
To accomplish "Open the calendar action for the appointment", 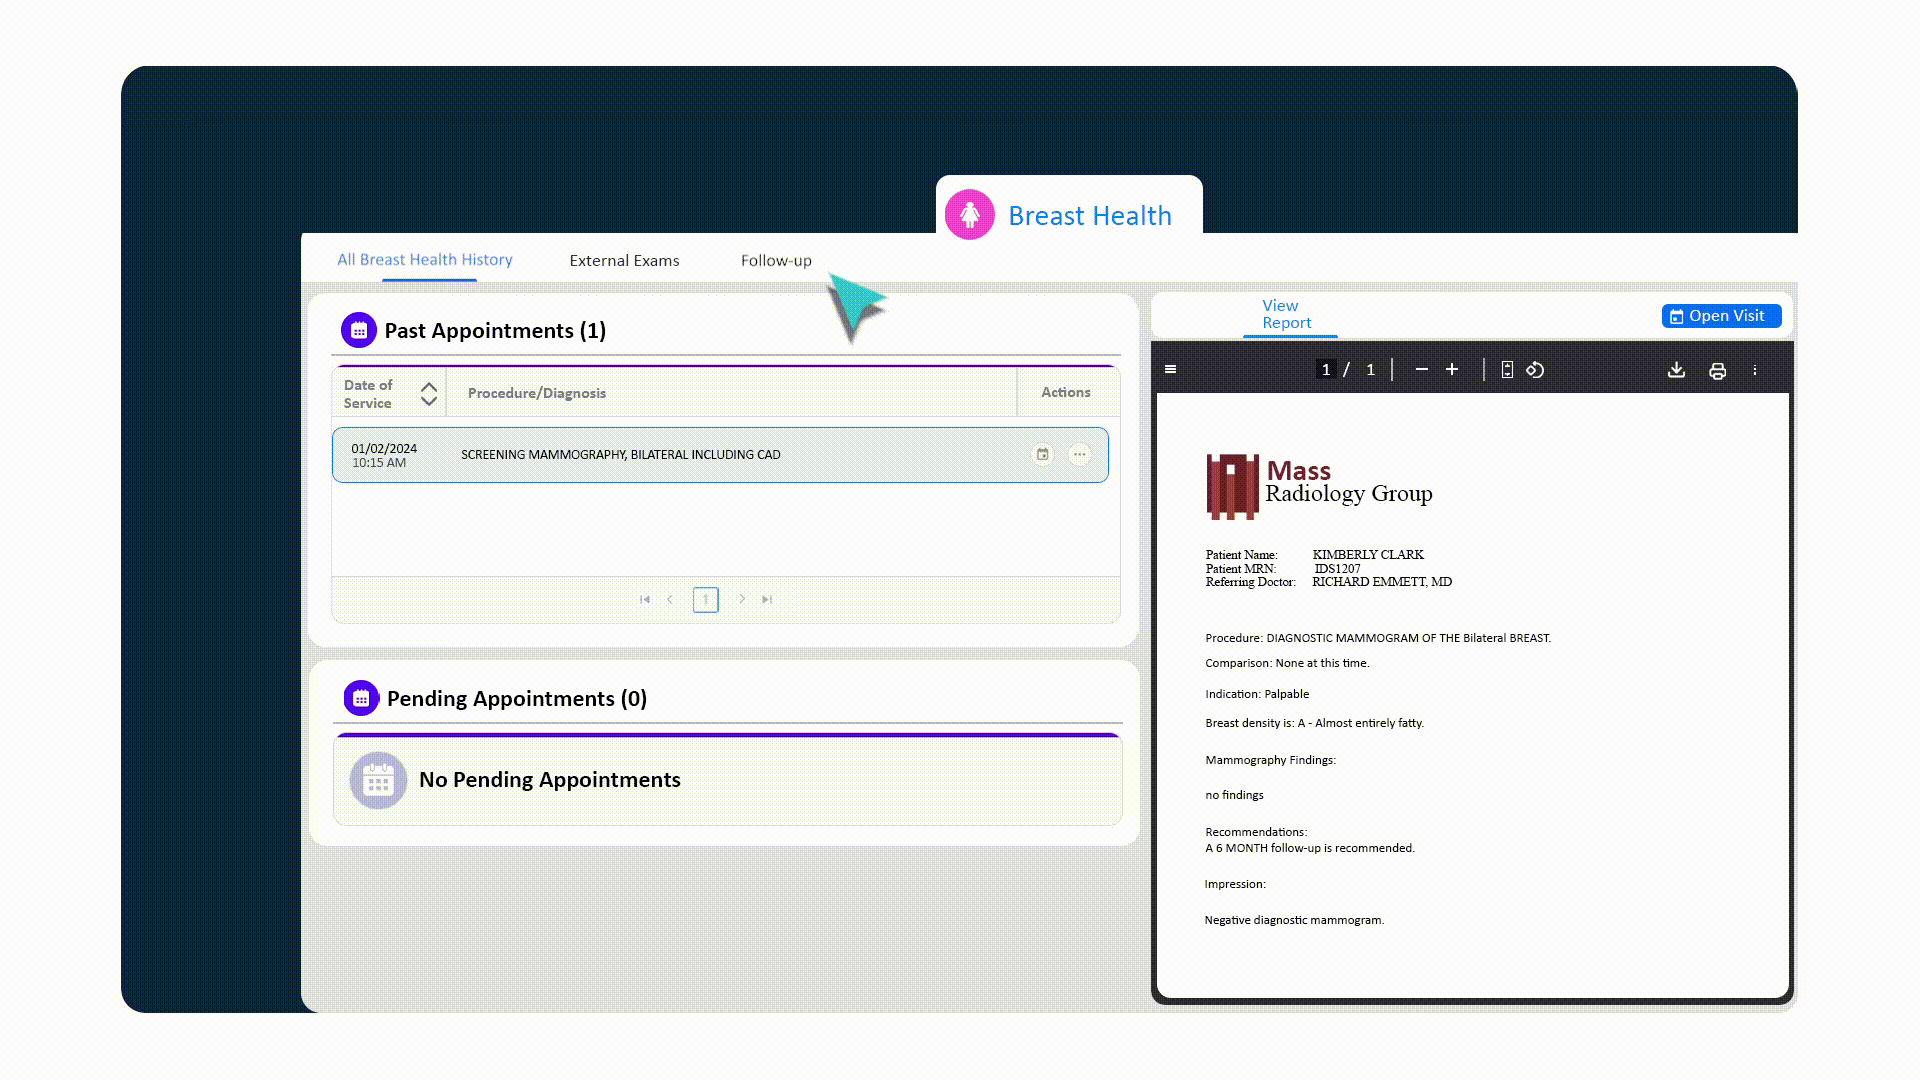I will coord(1042,454).
